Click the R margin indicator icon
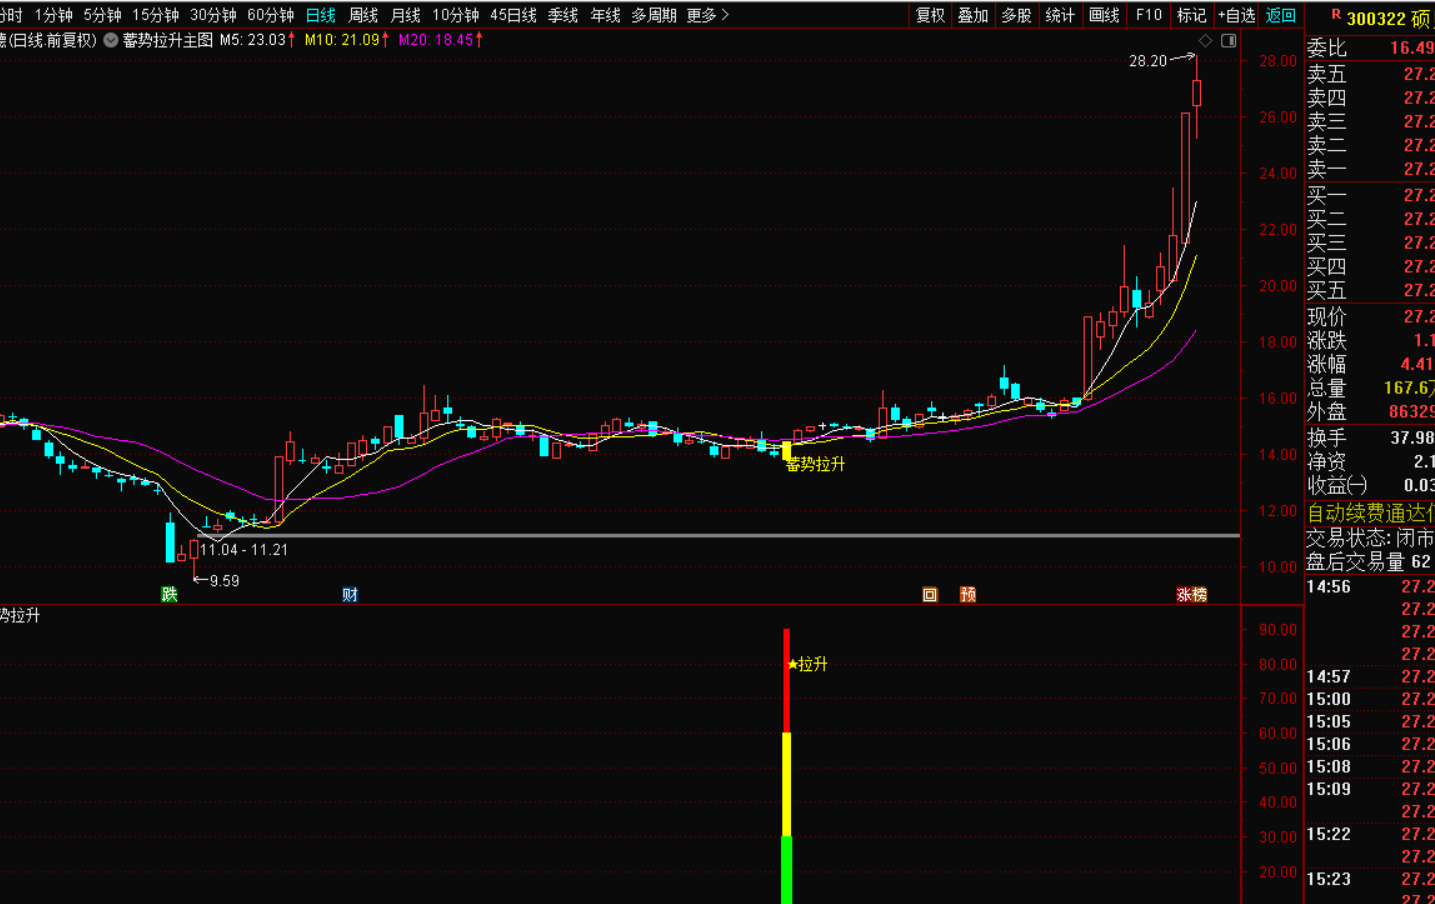 tap(1335, 15)
